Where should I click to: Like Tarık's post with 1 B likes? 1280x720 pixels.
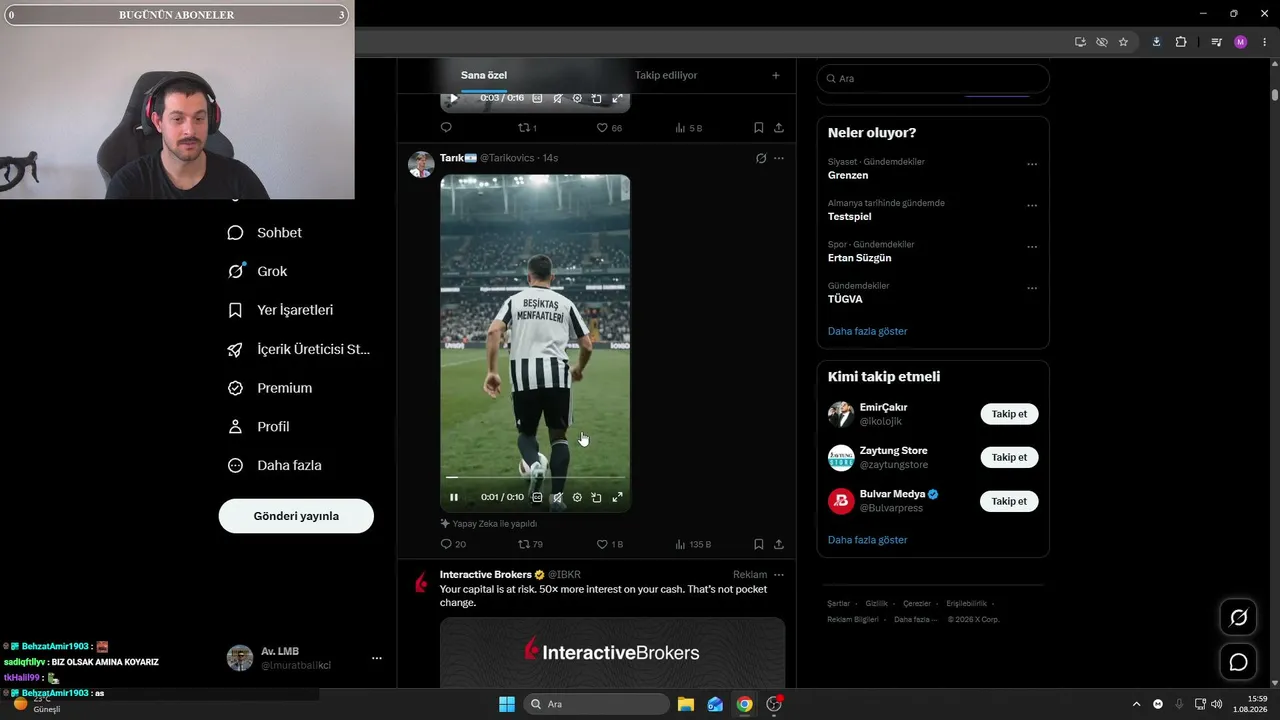pyautogui.click(x=609, y=544)
